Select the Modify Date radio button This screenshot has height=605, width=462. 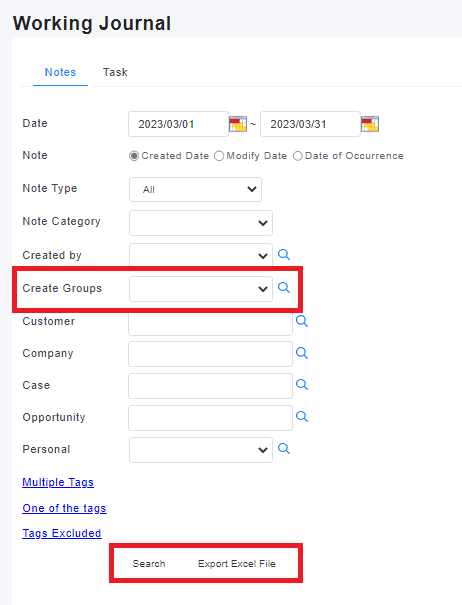[x=219, y=156]
